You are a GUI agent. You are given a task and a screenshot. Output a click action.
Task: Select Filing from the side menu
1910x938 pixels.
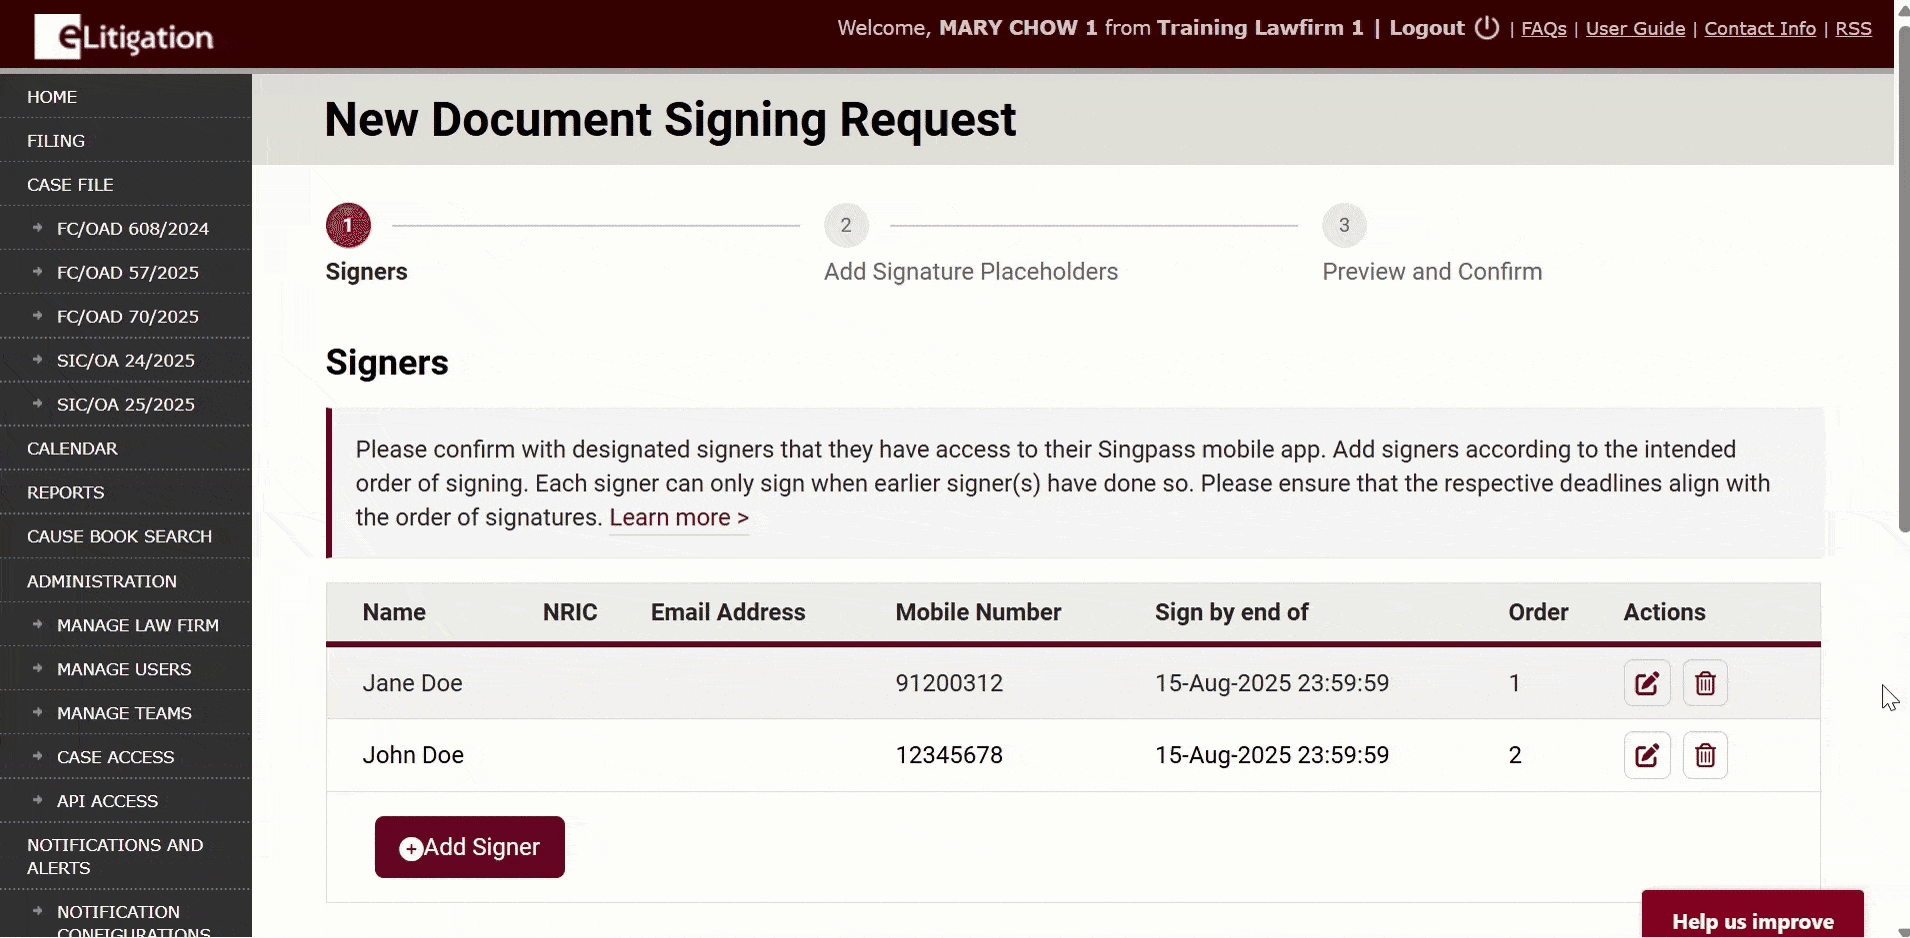coord(56,141)
